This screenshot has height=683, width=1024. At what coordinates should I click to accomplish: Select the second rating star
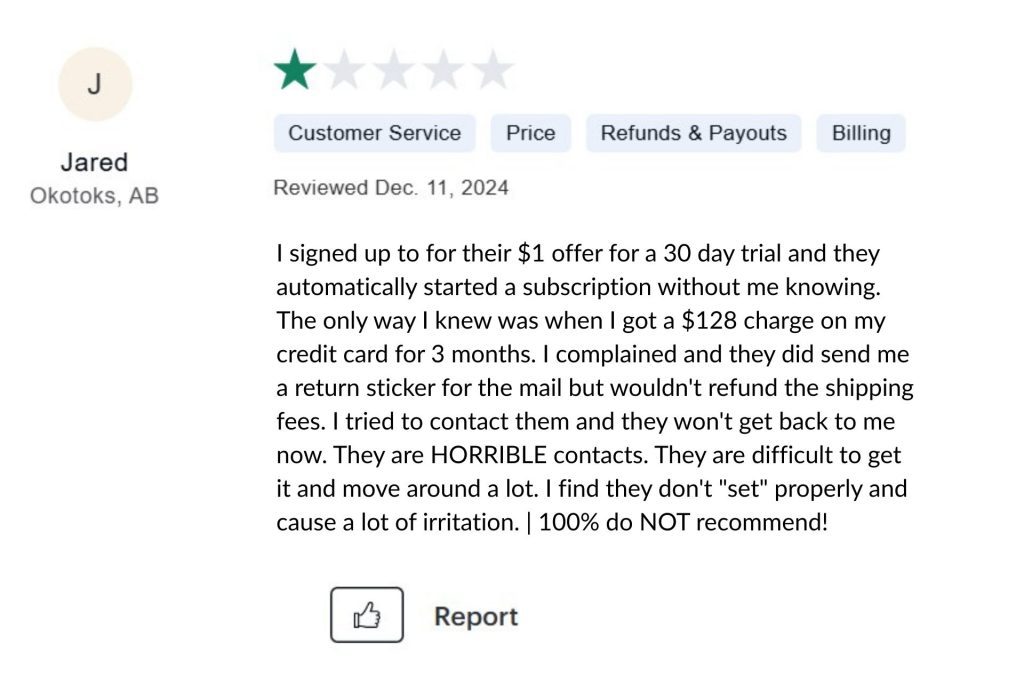tap(344, 70)
